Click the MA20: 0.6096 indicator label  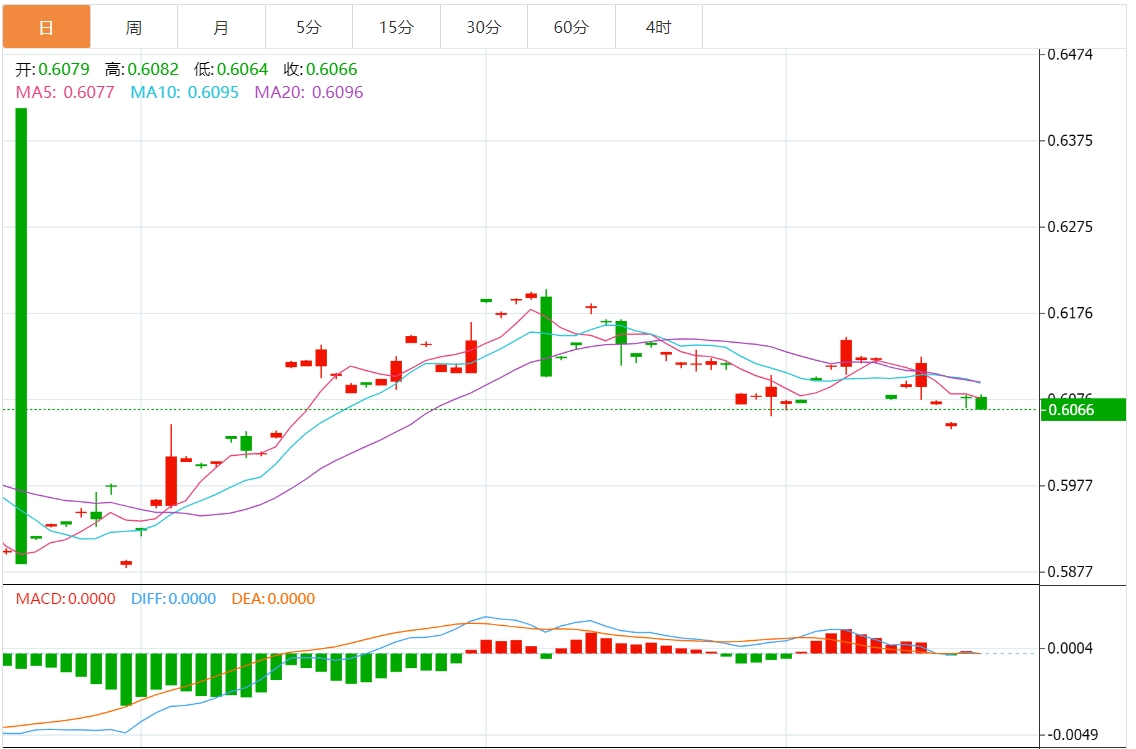(309, 92)
